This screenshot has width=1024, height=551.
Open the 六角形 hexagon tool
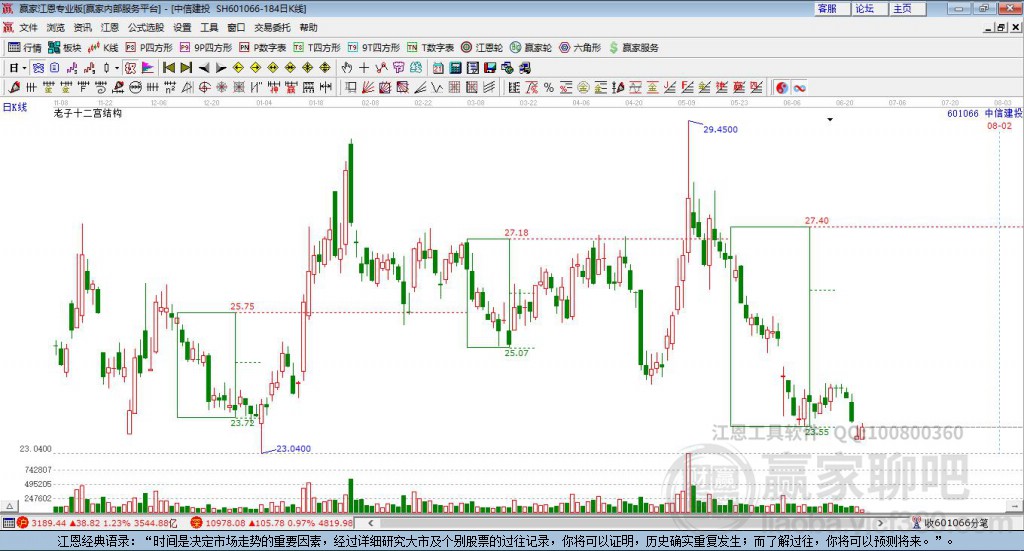pyautogui.click(x=580, y=48)
